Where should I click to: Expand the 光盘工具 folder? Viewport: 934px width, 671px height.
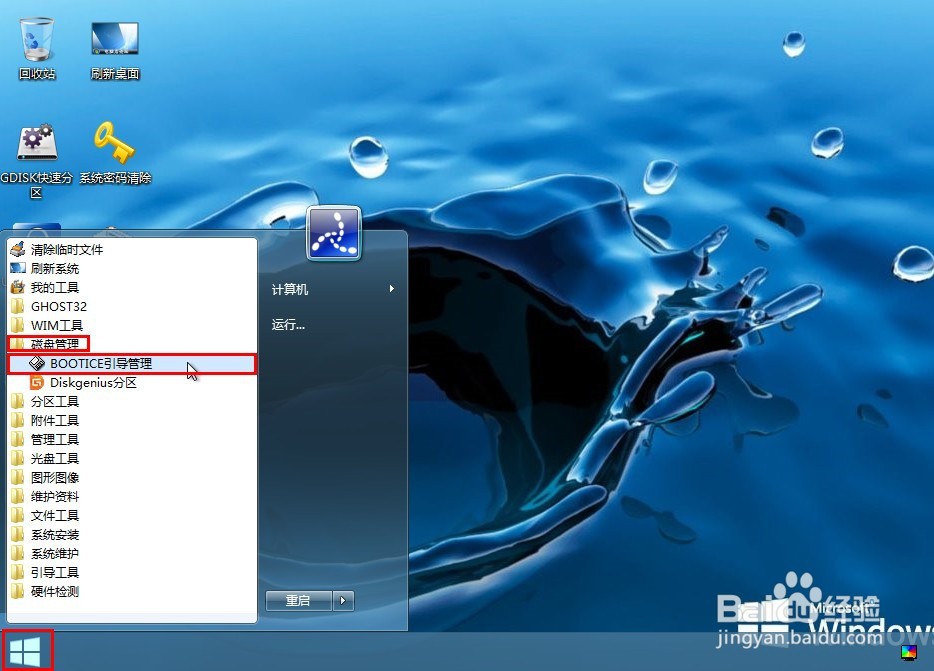click(x=132, y=459)
